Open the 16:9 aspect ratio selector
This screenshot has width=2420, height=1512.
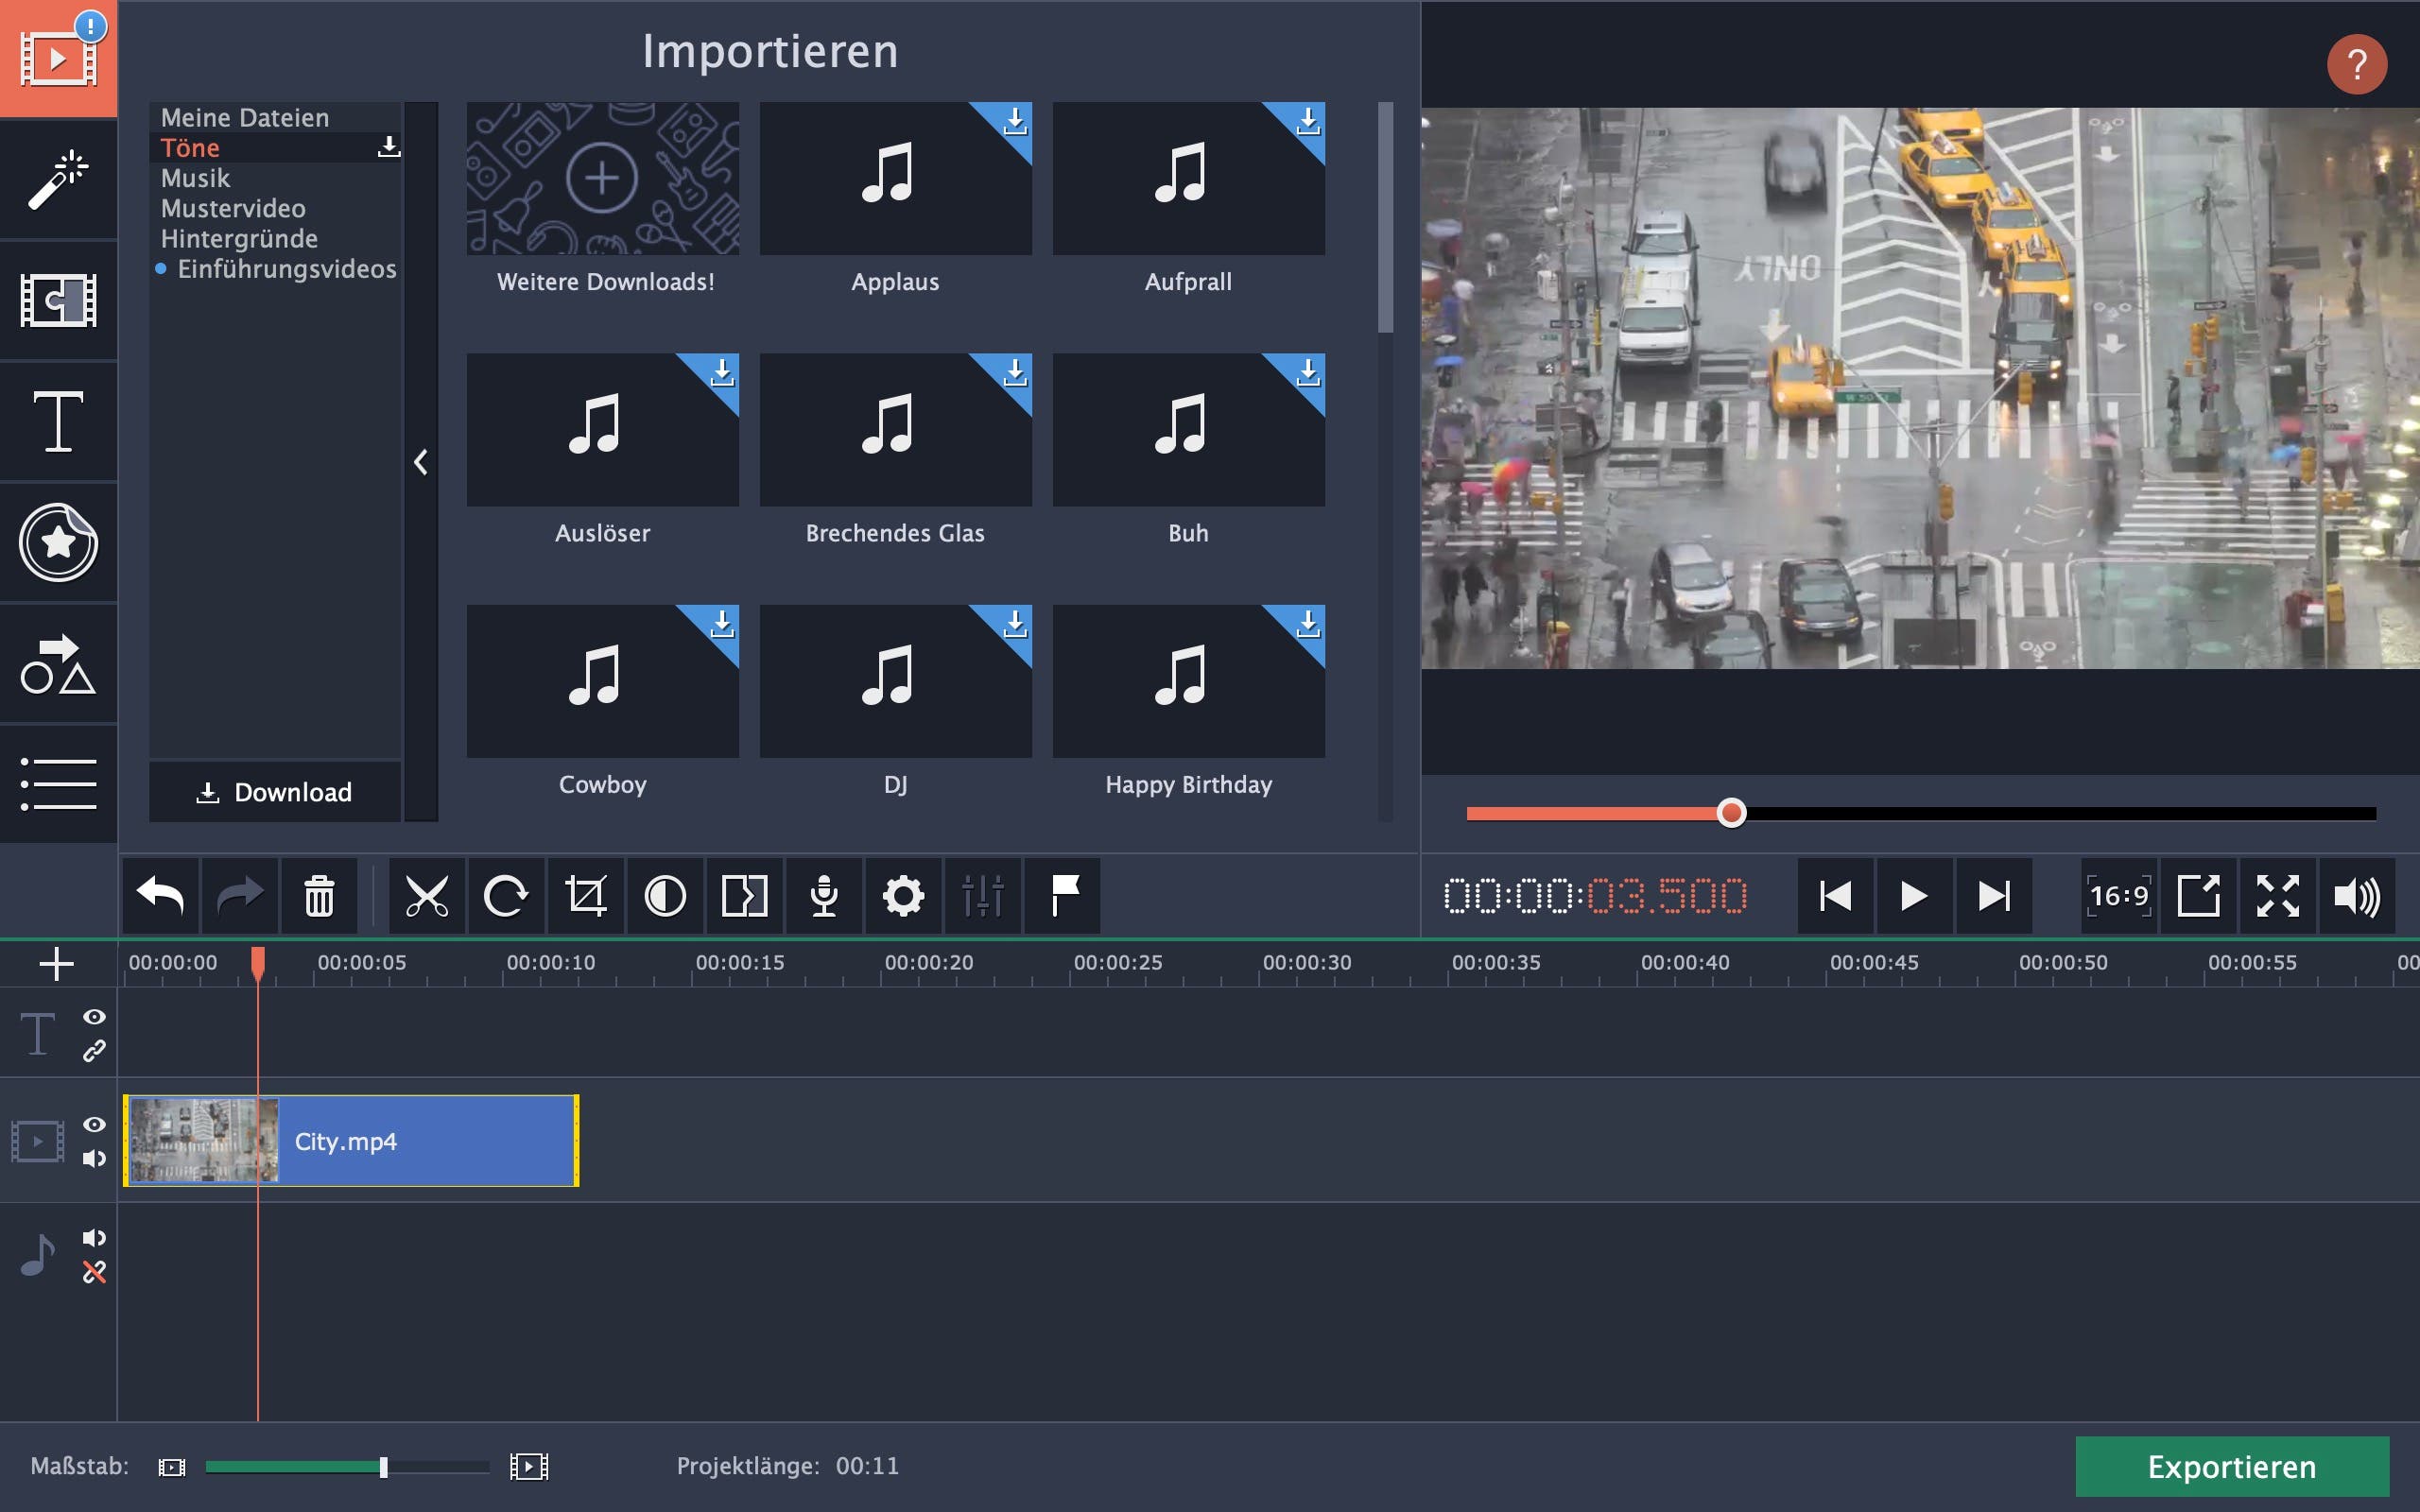click(2118, 895)
